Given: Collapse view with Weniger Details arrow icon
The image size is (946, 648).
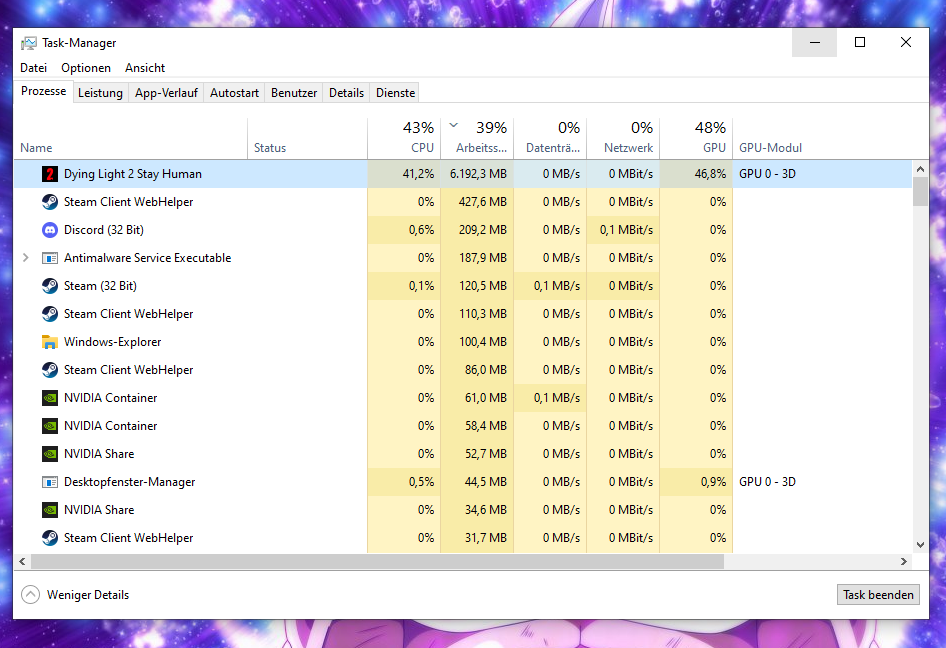Looking at the screenshot, I should [30, 595].
